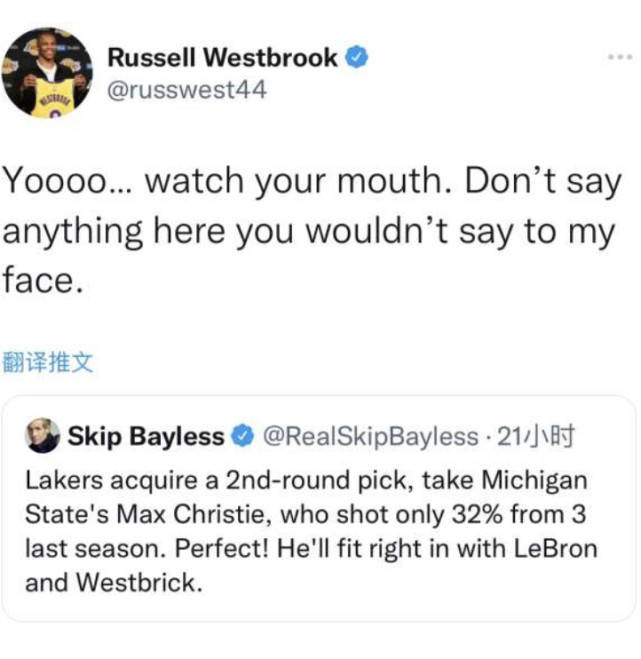Click the 翻译推文 translate tweet link
Screen dimensions: 641x659
47,362
